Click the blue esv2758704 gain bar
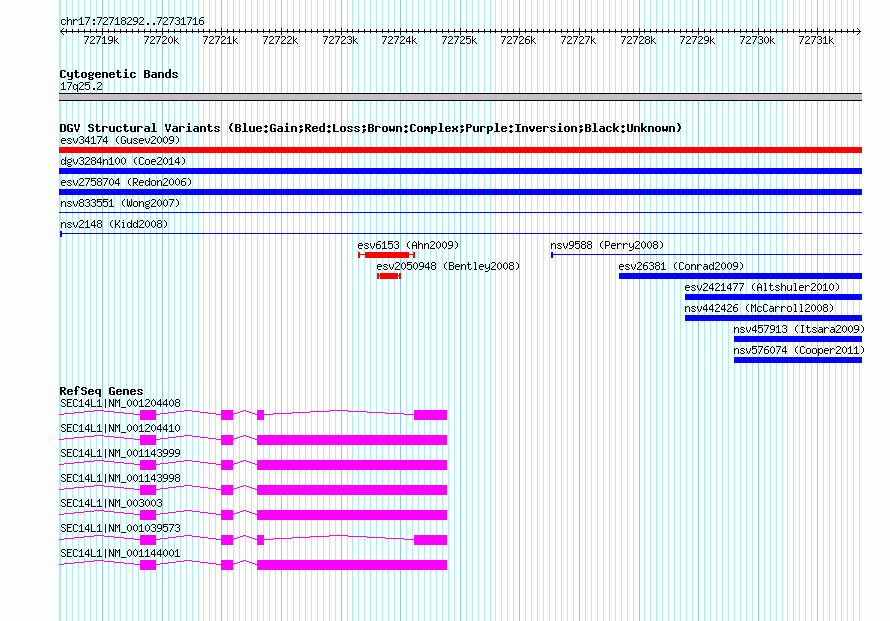The height and width of the screenshot is (621, 890). coord(460,192)
